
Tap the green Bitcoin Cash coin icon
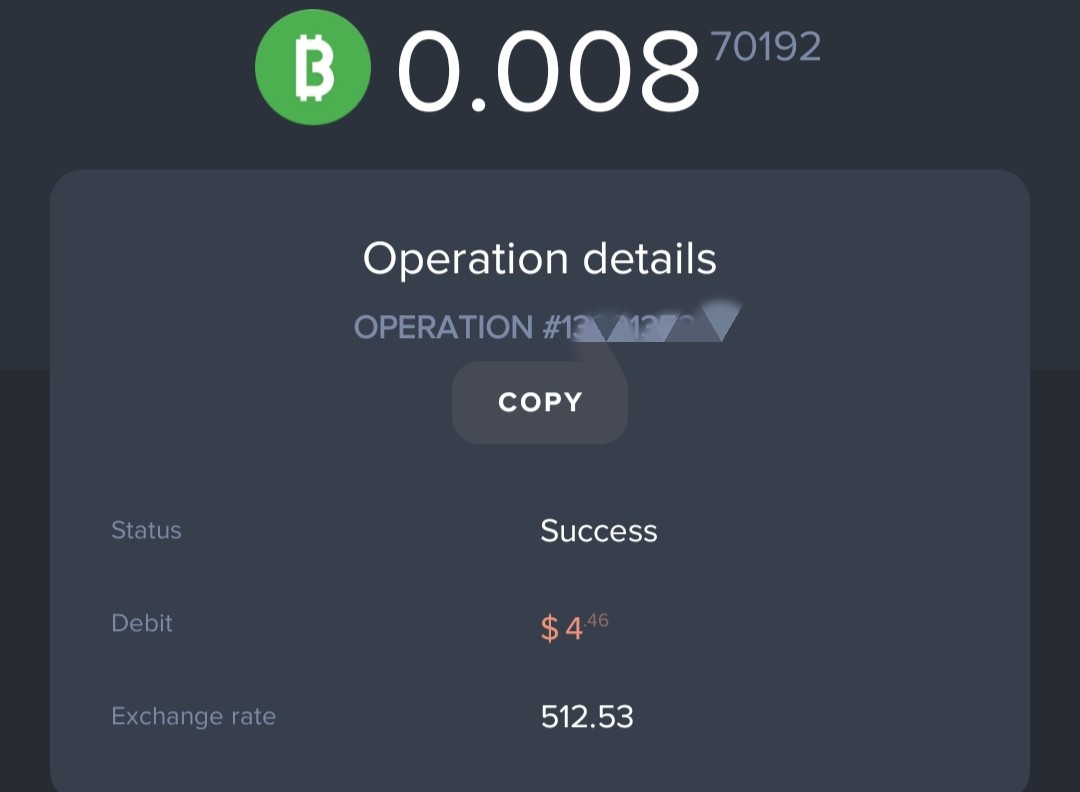(x=313, y=67)
